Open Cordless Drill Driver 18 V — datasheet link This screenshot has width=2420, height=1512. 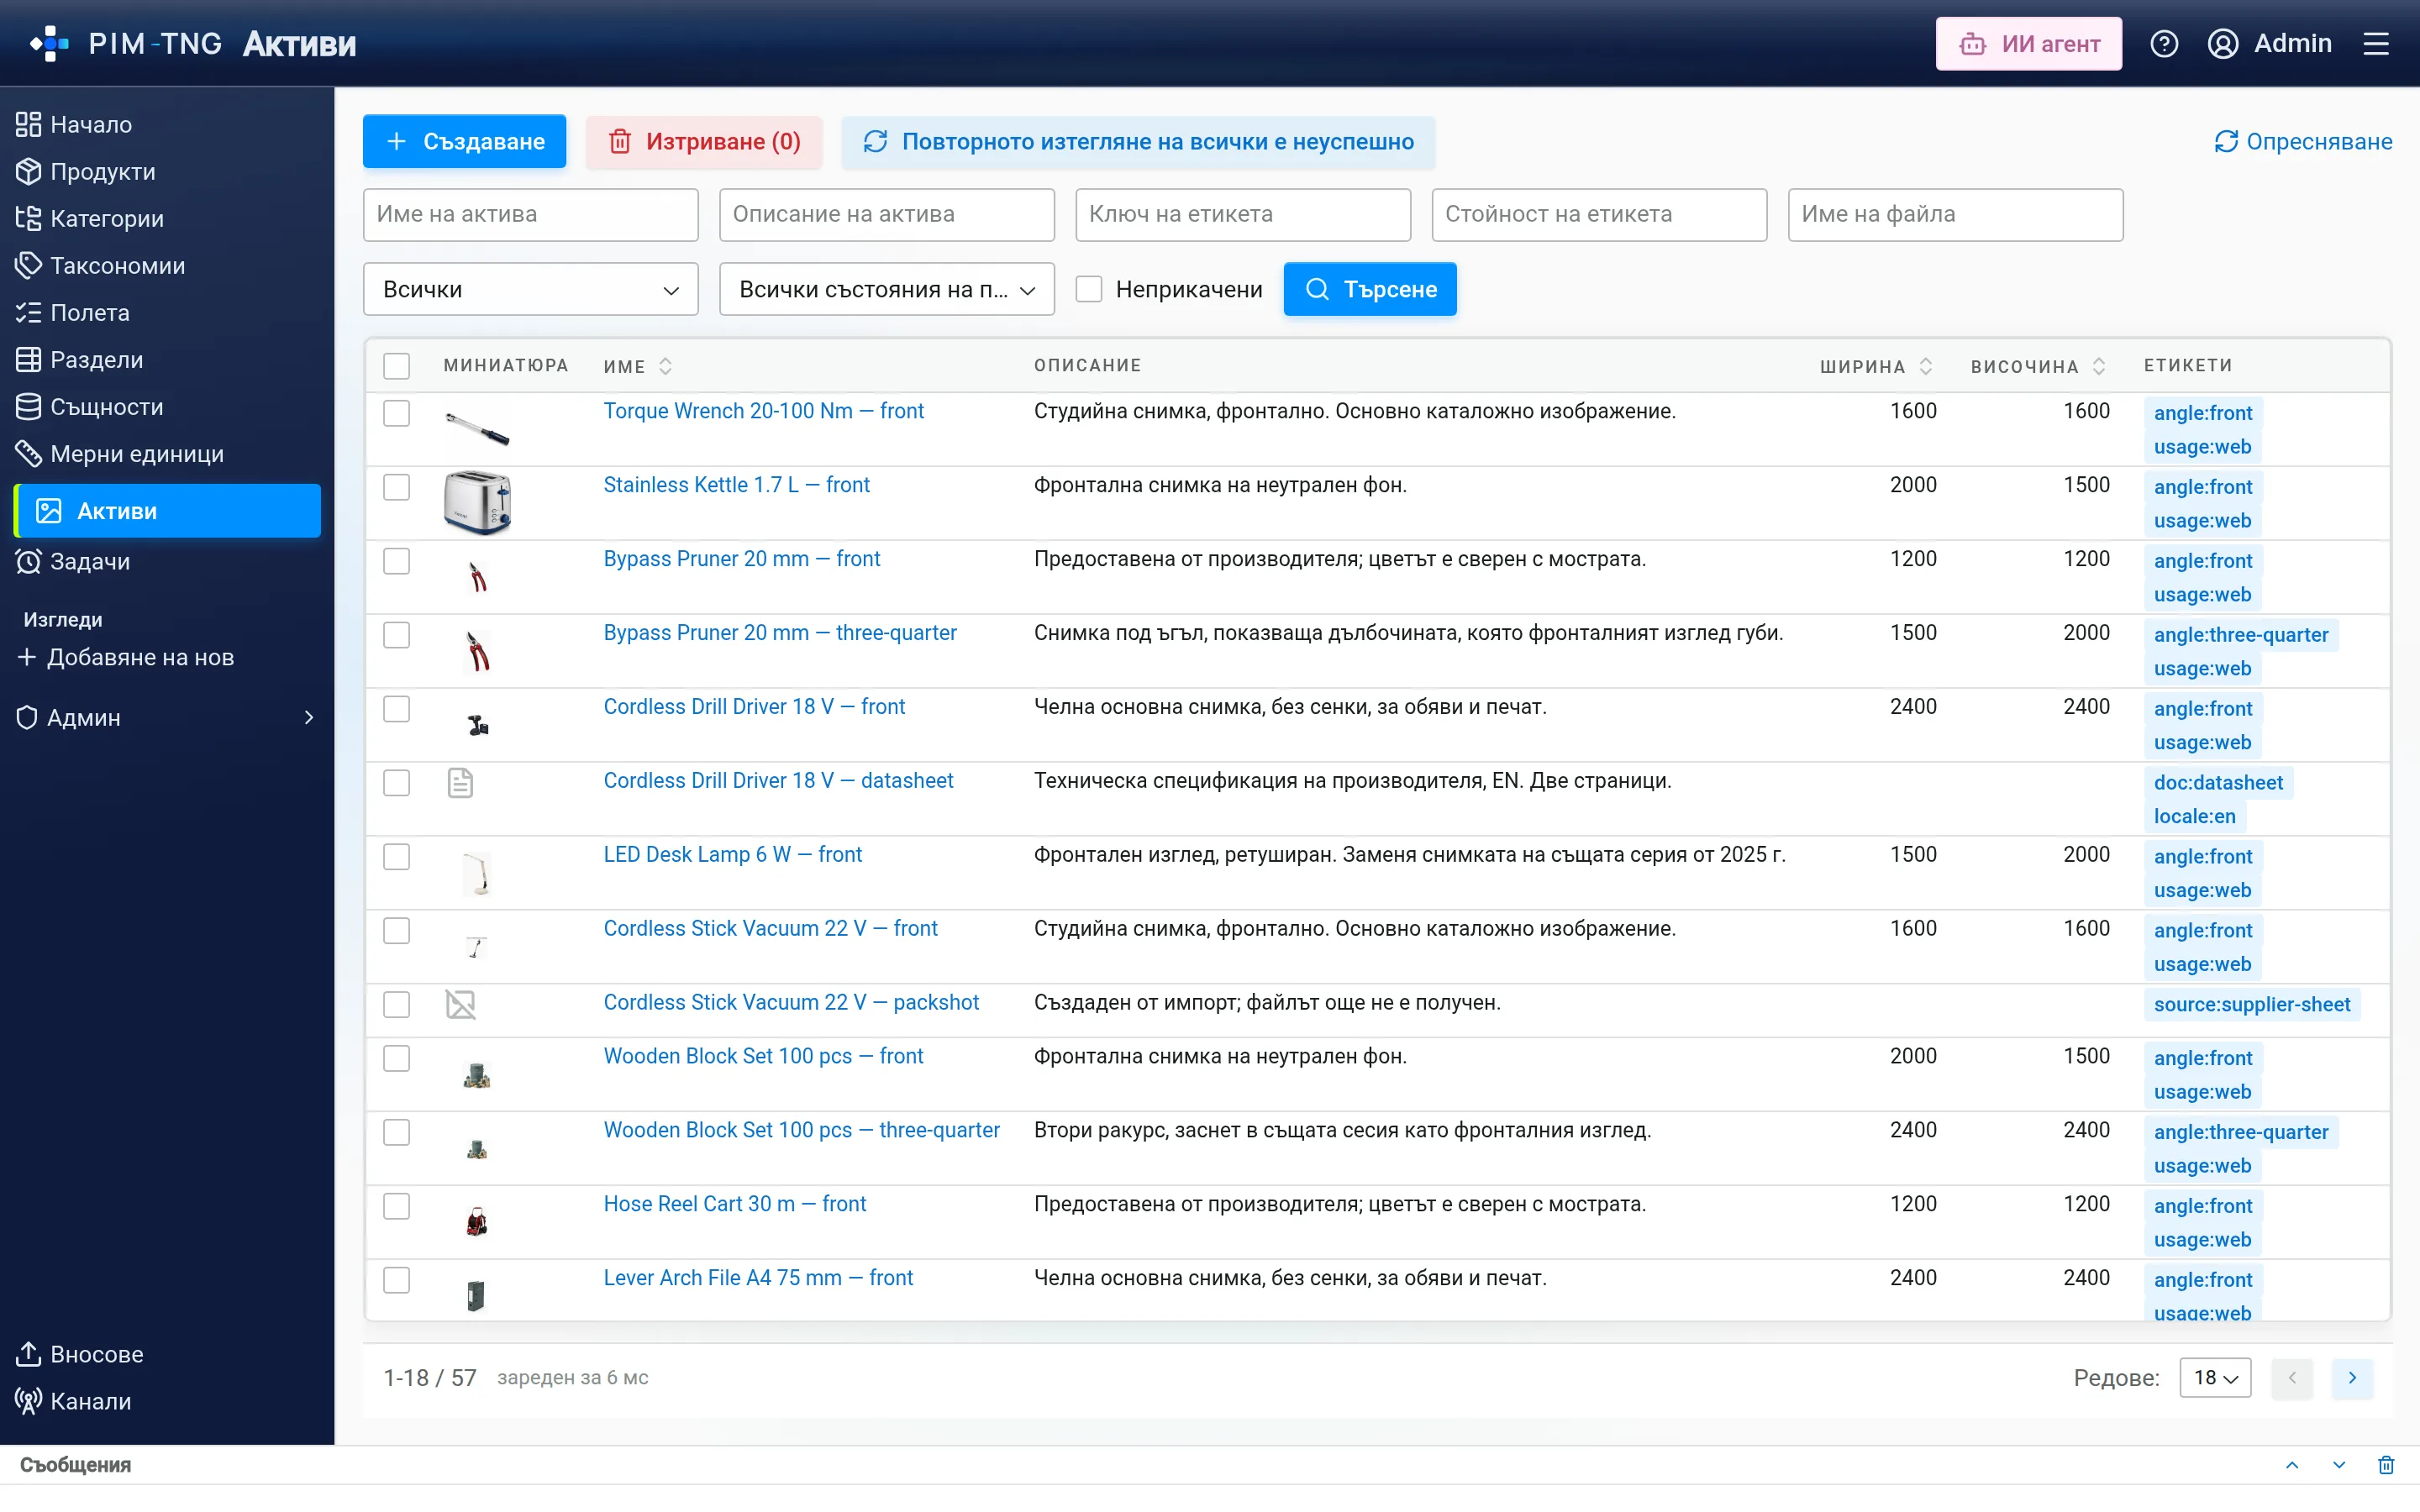[x=778, y=781]
